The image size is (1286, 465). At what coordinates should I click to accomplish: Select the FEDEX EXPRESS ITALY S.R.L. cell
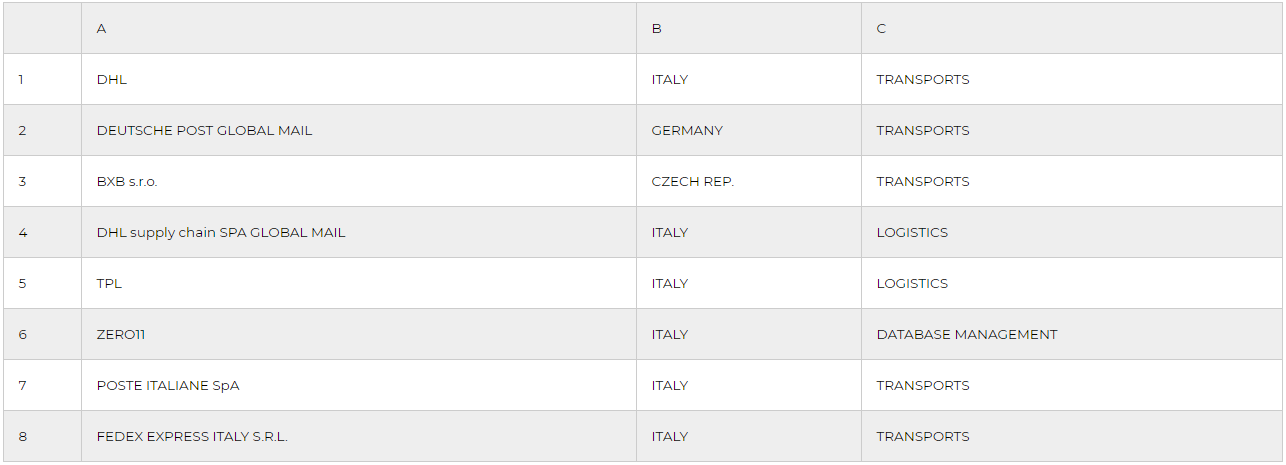192,436
